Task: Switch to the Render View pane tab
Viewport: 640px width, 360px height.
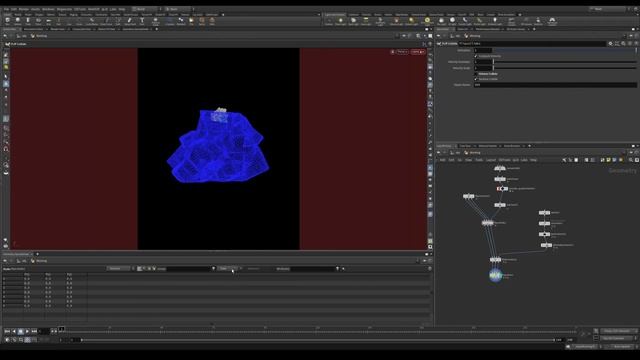Action: (x=57, y=29)
